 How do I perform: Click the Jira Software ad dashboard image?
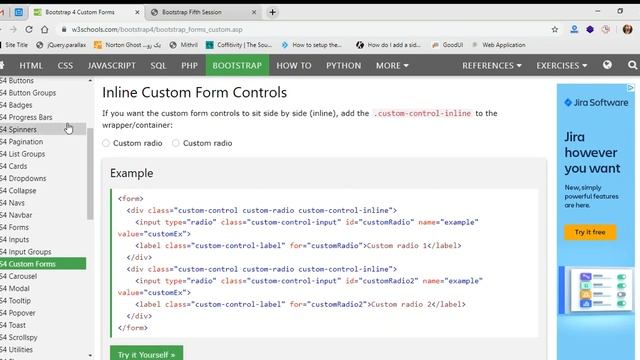pyautogui.click(x=598, y=290)
